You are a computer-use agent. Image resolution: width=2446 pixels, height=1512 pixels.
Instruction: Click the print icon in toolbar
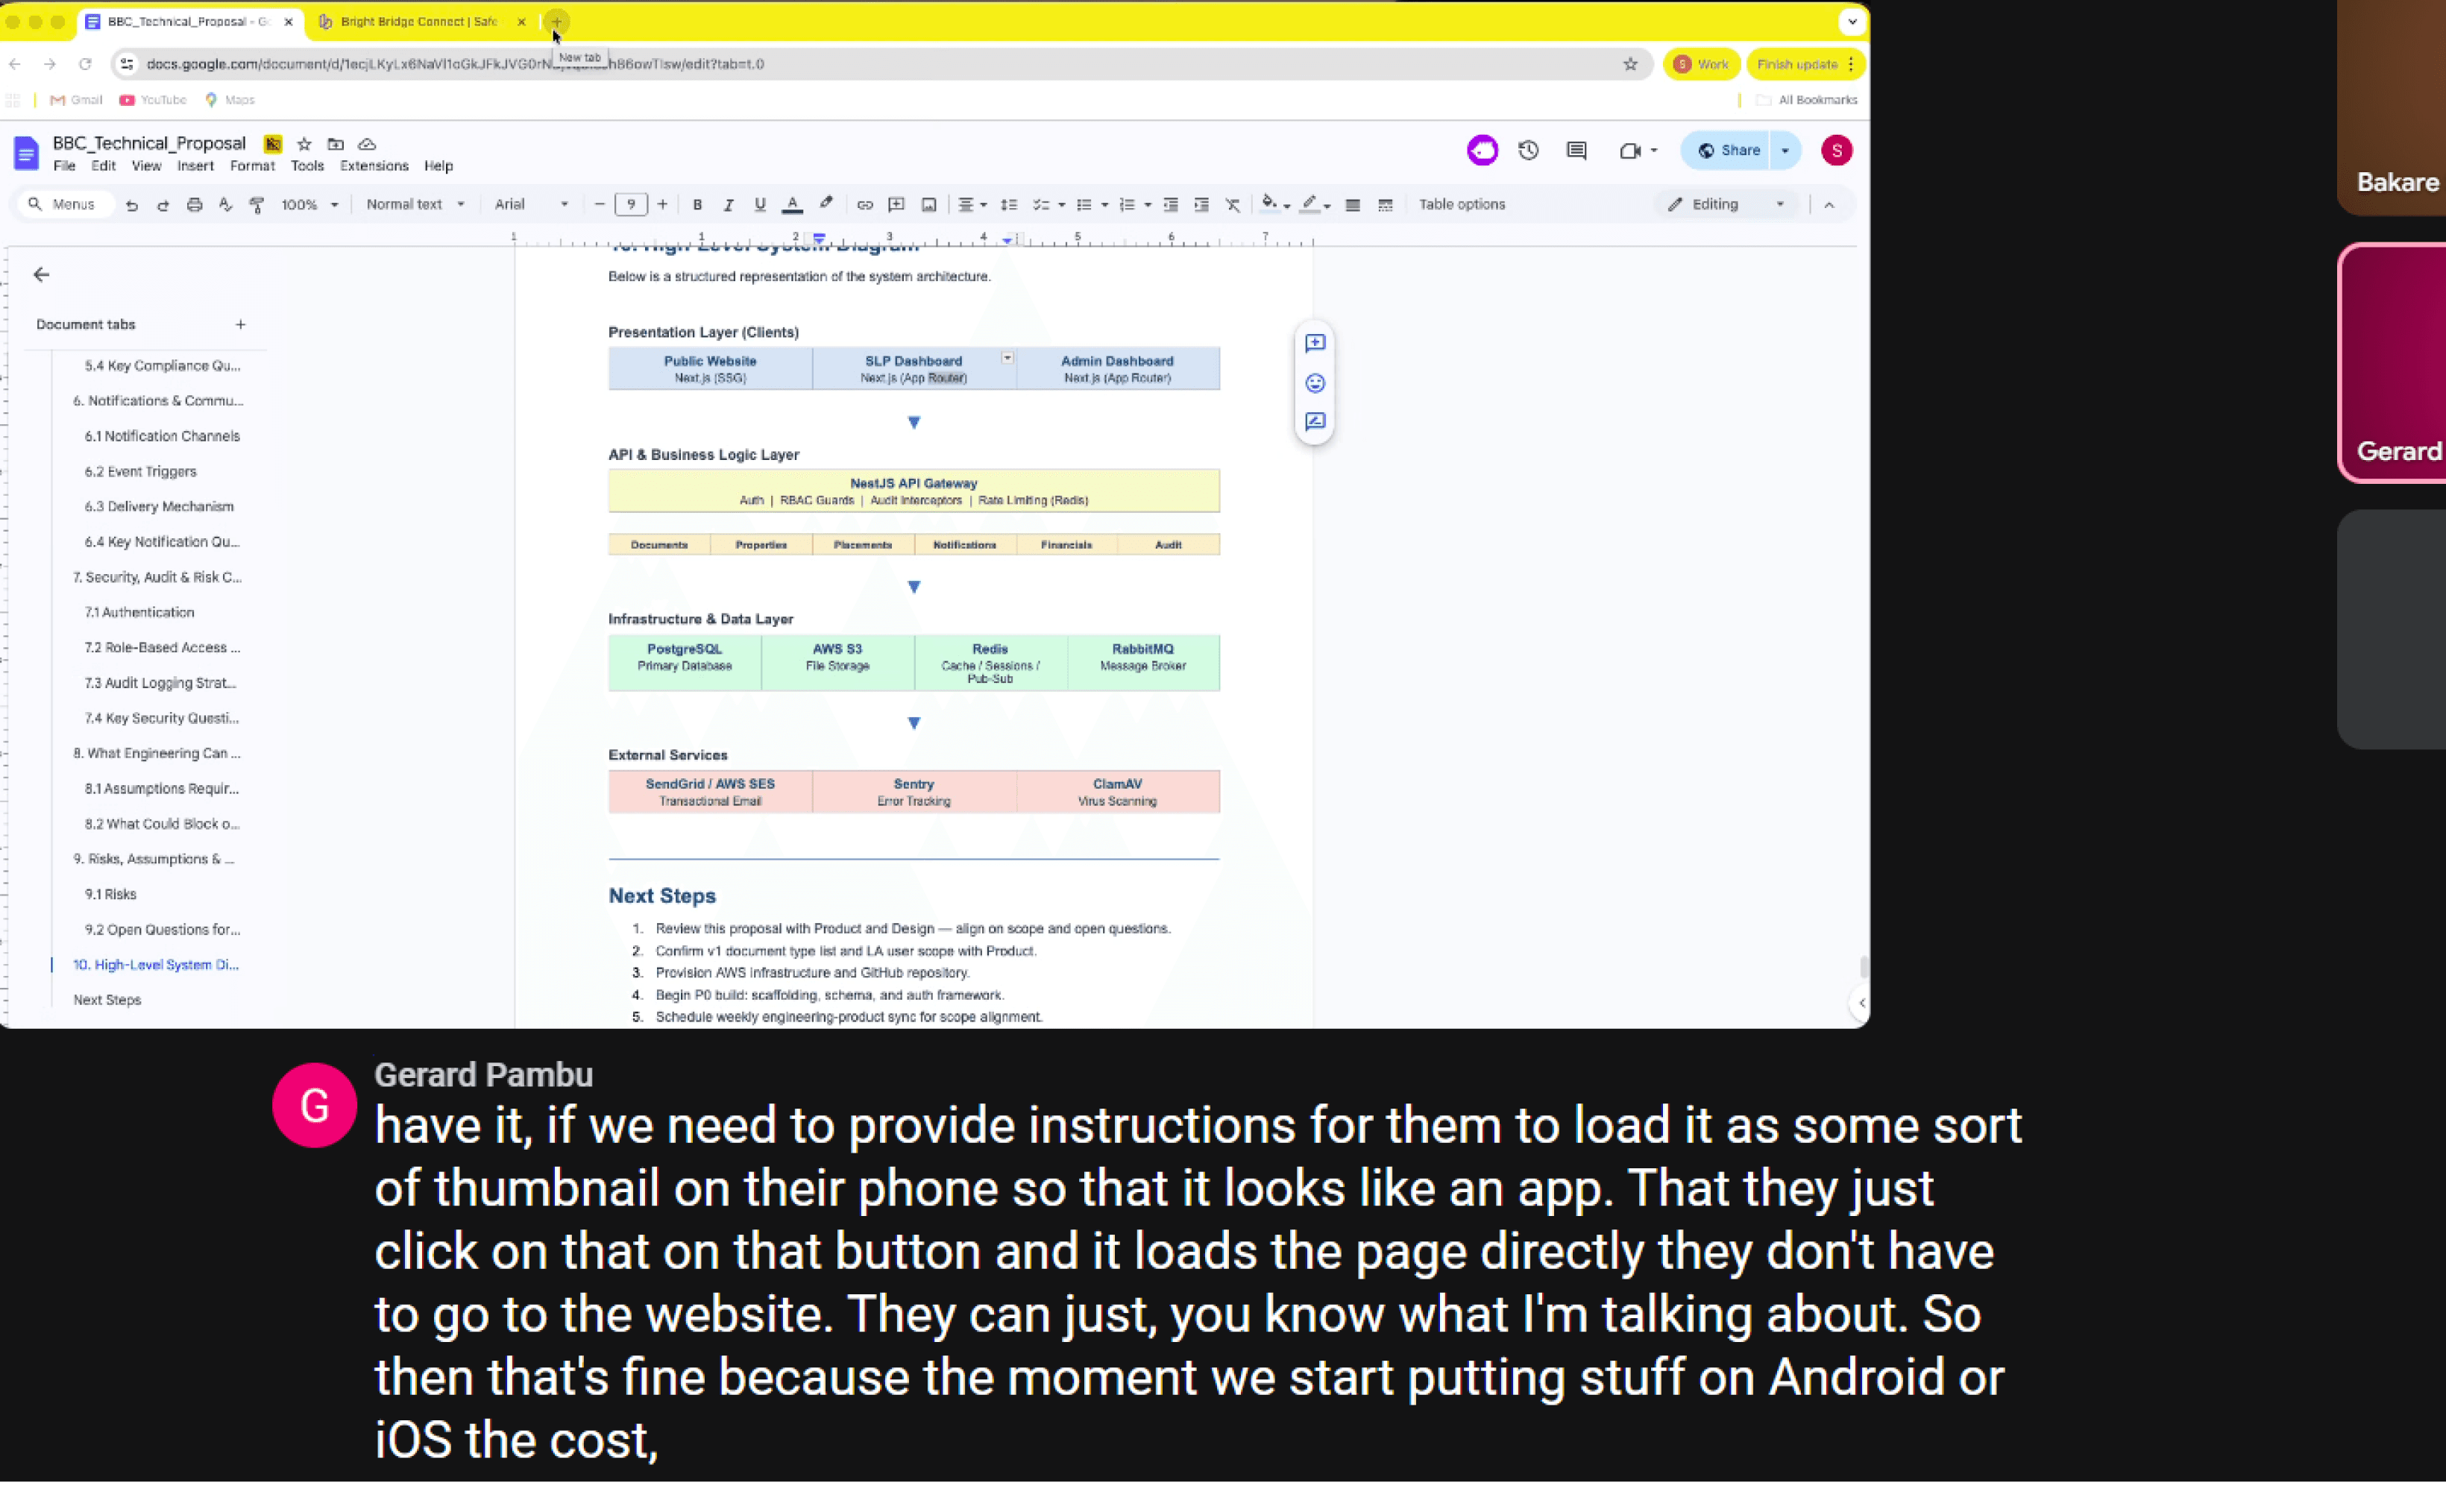coord(194,205)
